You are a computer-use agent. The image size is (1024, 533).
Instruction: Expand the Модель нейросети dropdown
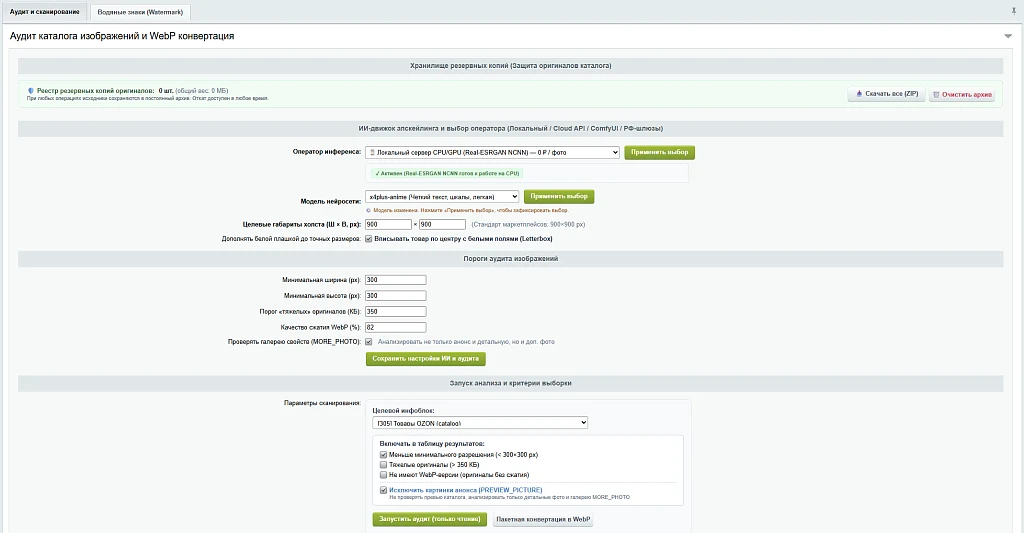pyautogui.click(x=442, y=197)
